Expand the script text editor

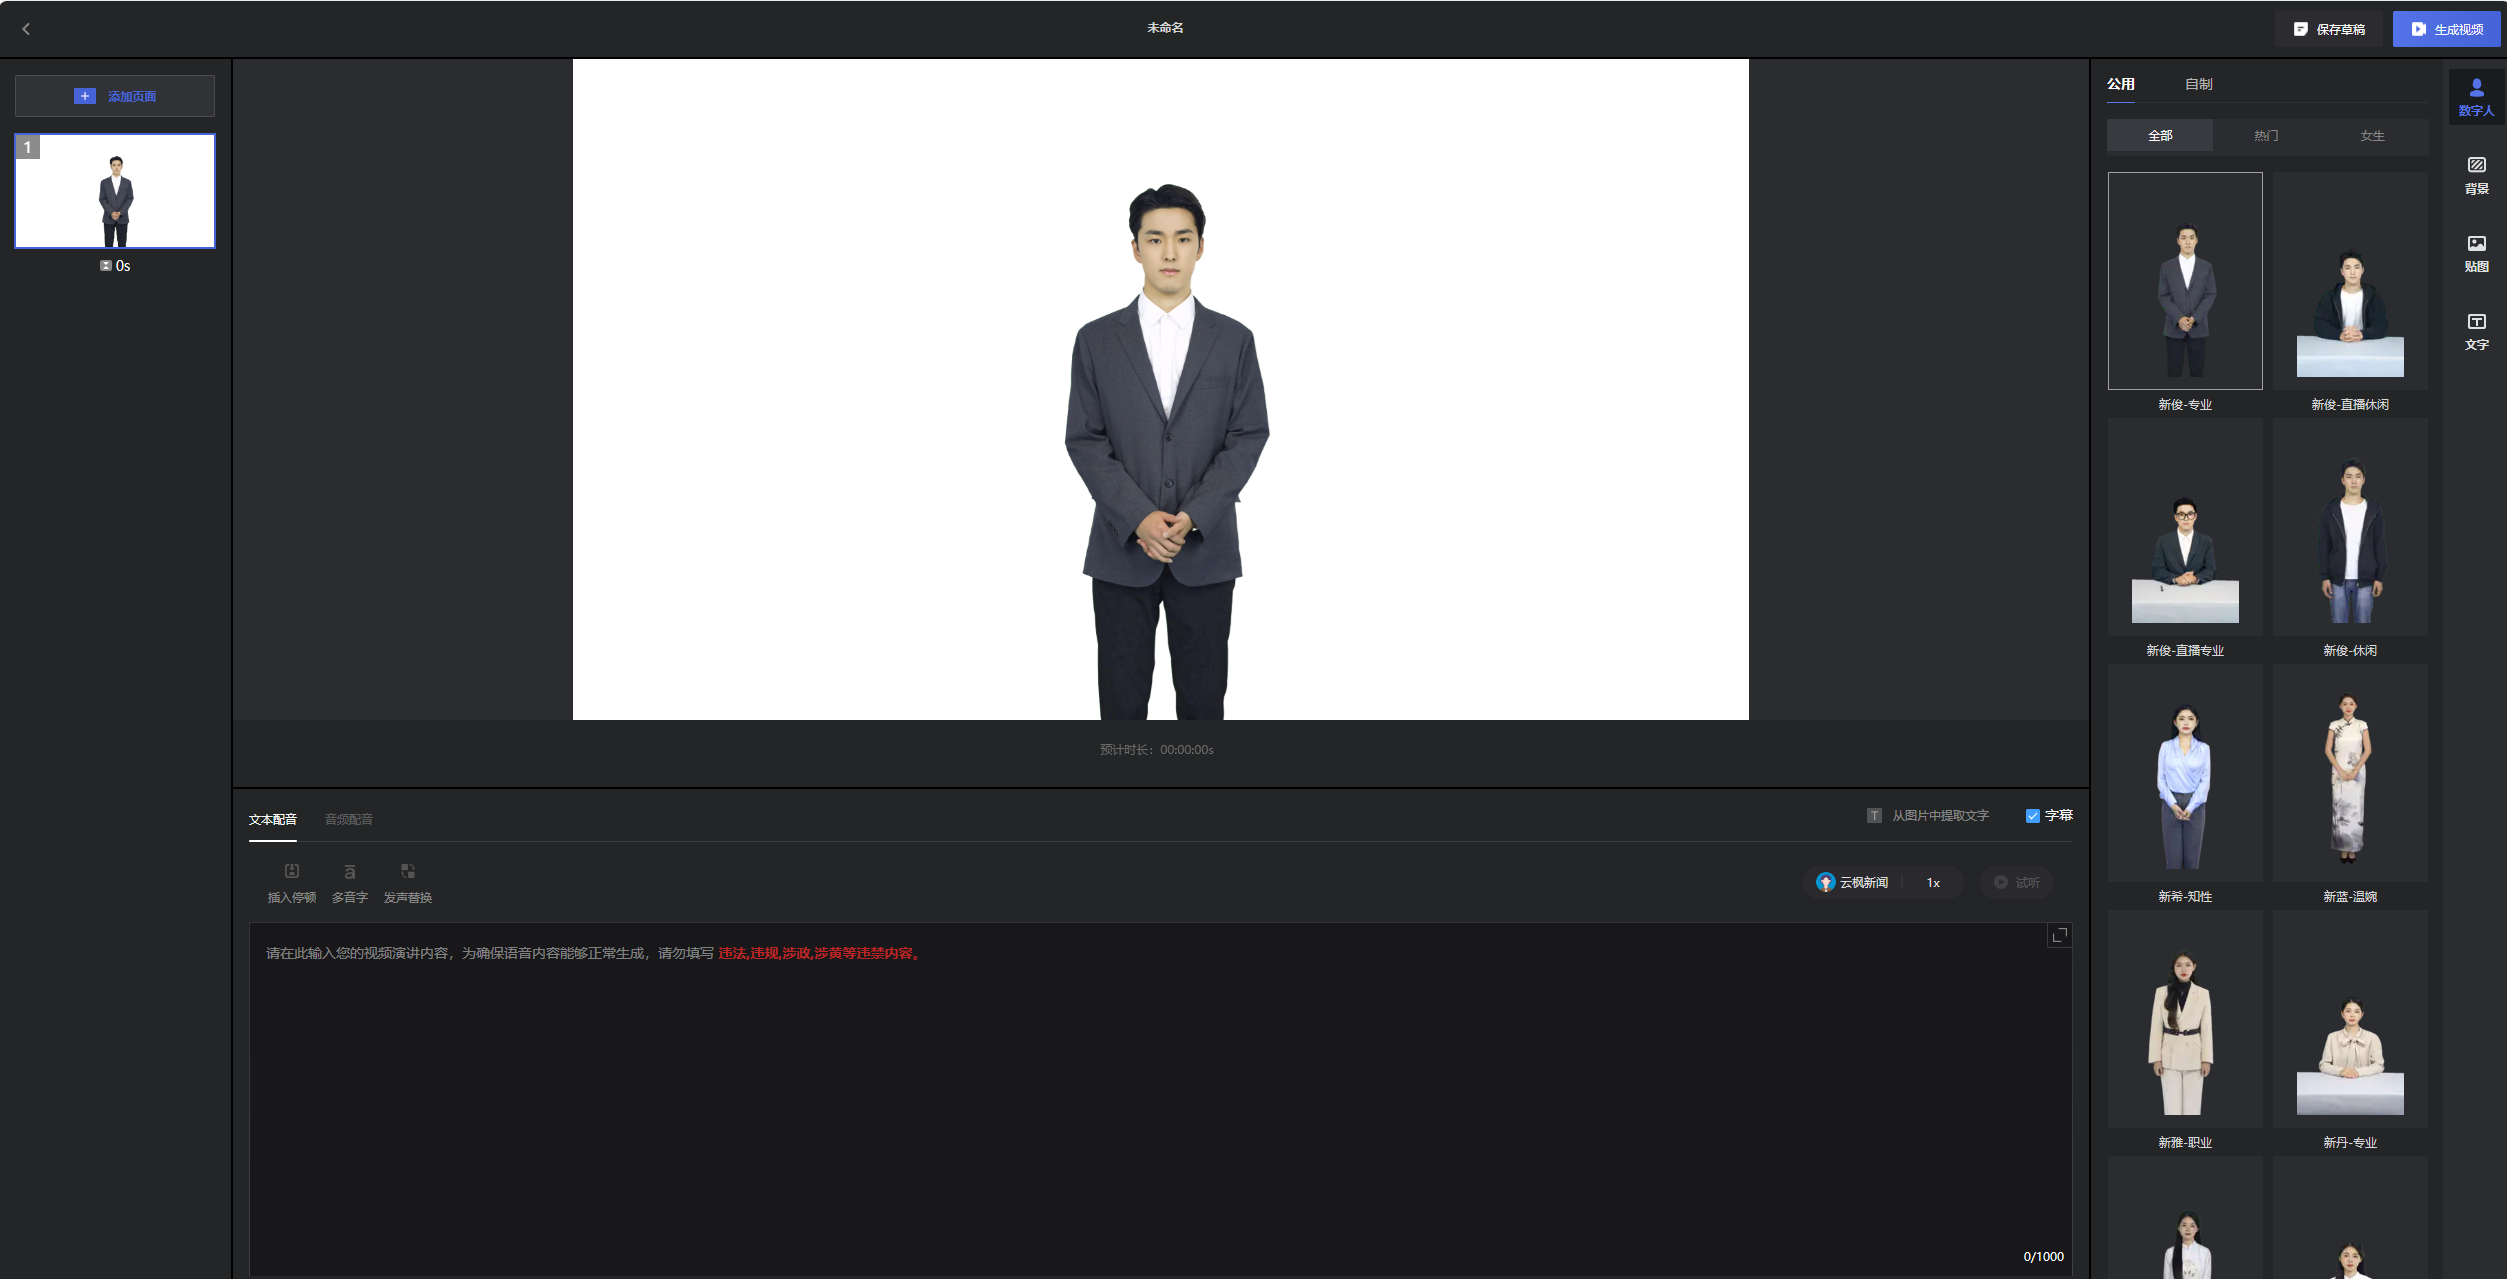[2059, 936]
